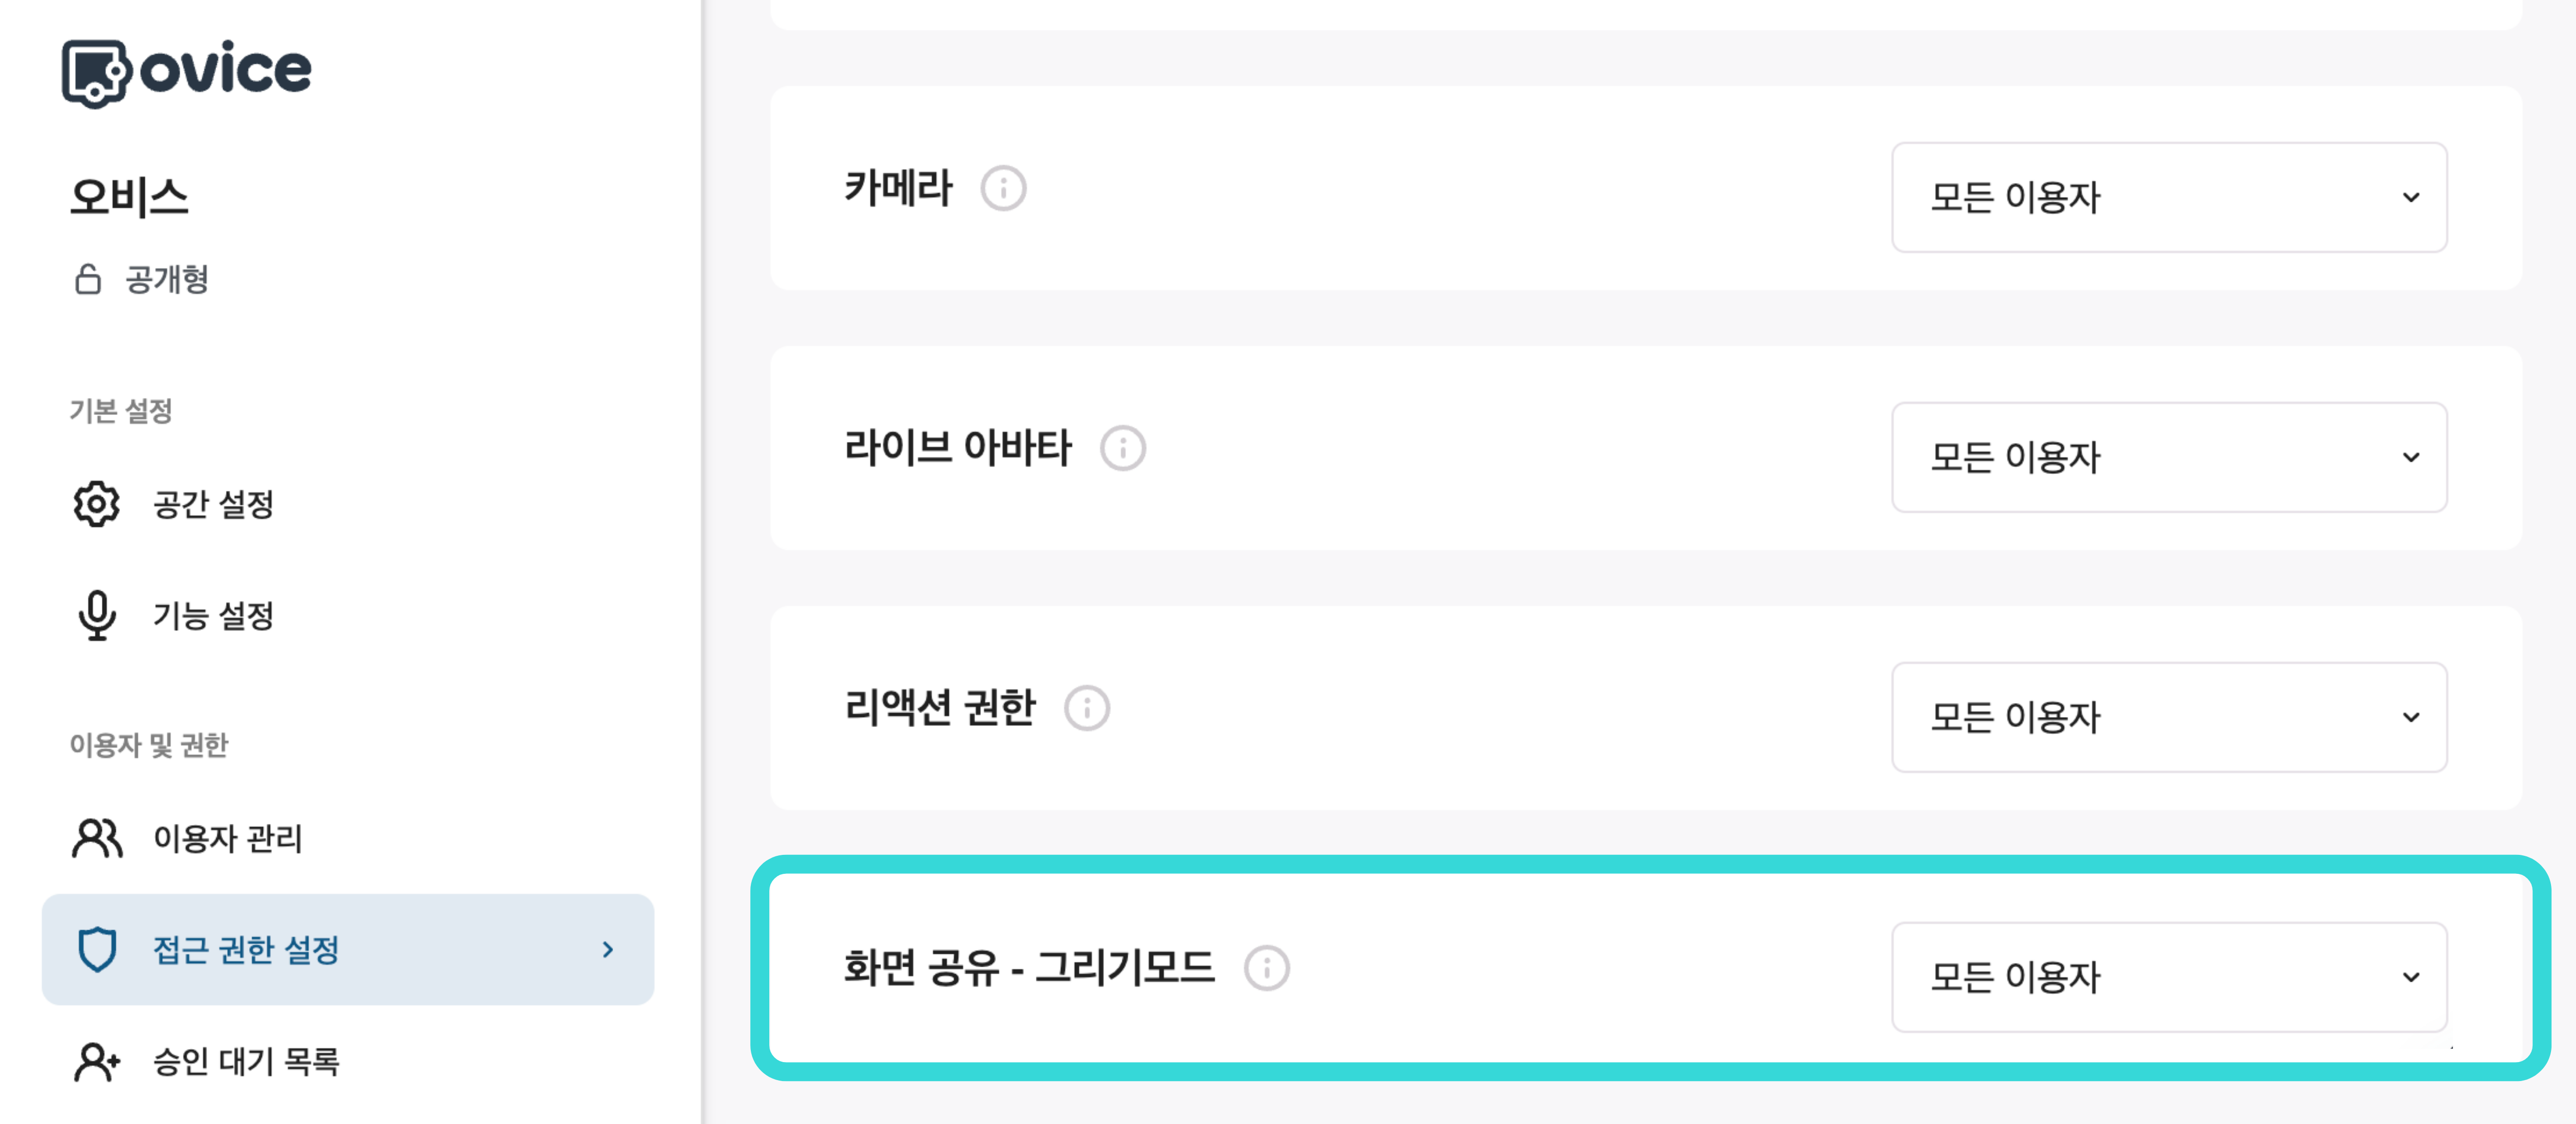Open the 리액션 권한 permission dropdown

pos(2168,718)
